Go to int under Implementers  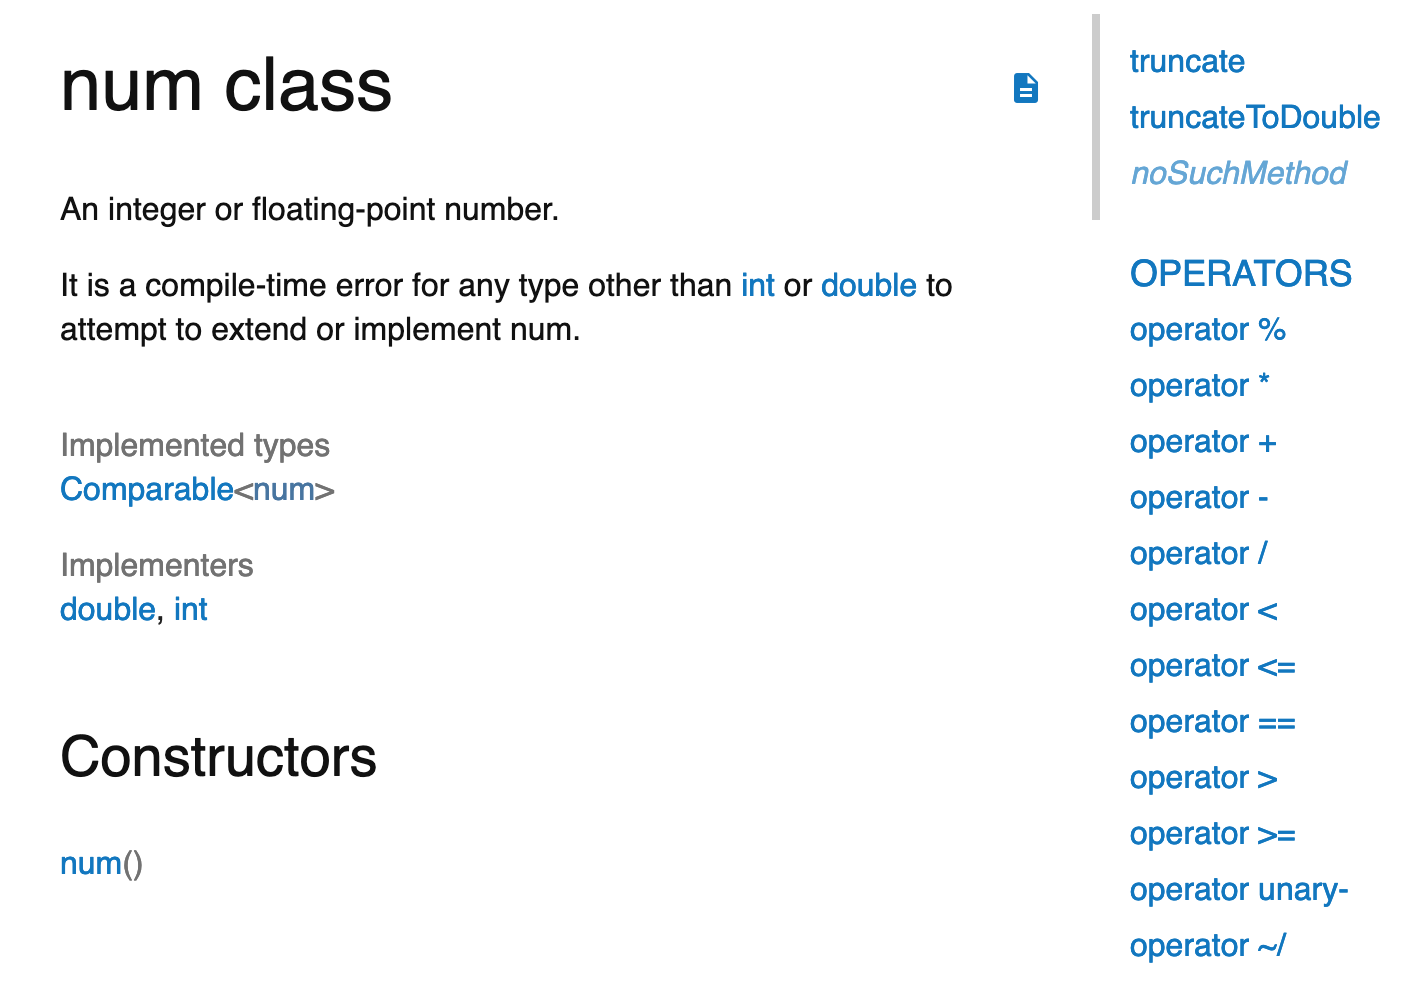190,610
